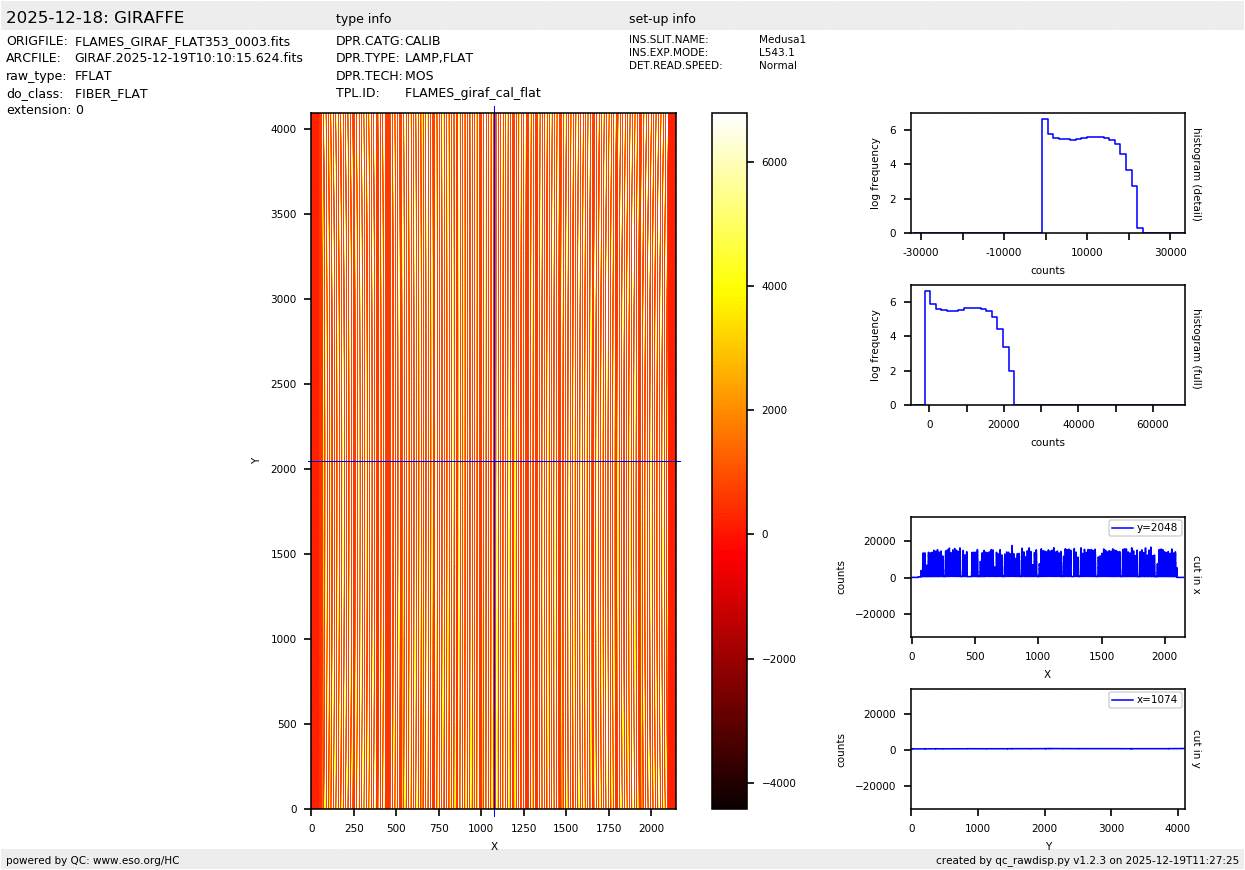Viewport: 1245px width, 870px height.
Task: Click the FLAMES_GIRAF_FLAT353_0003.fits file name
Action: (x=182, y=42)
